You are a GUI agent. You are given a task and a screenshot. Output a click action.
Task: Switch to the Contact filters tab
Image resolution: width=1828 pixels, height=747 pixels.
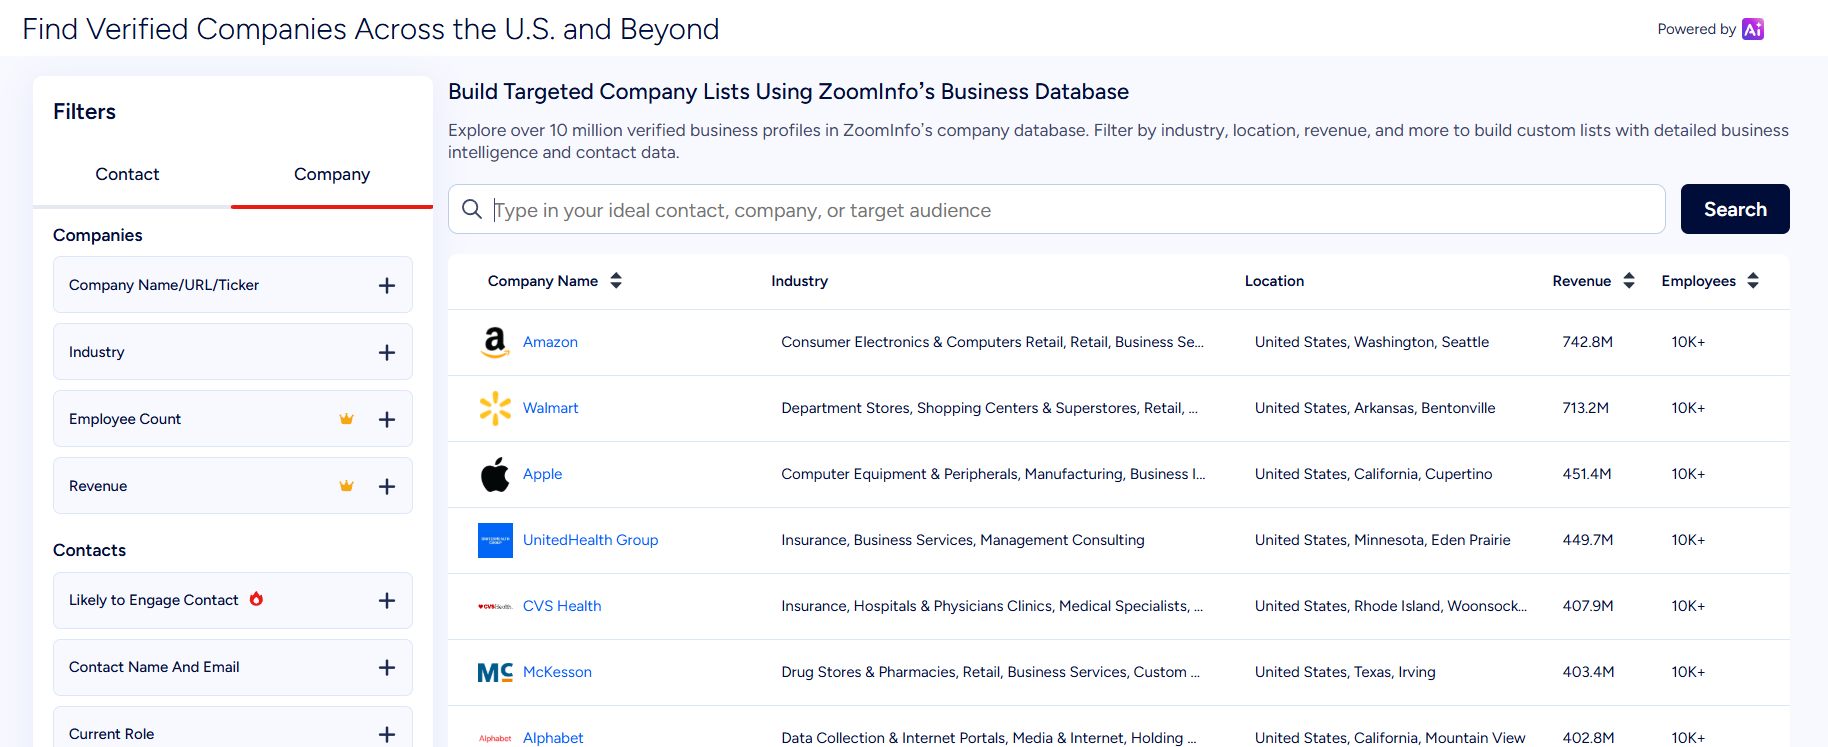tap(127, 174)
